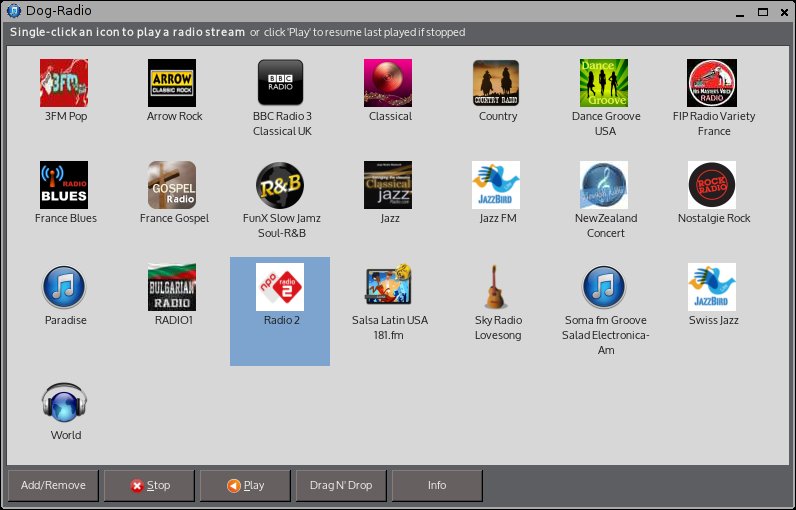Click the 'Sky Radio Lovesong' label text
796x510 pixels.
[x=498, y=327]
